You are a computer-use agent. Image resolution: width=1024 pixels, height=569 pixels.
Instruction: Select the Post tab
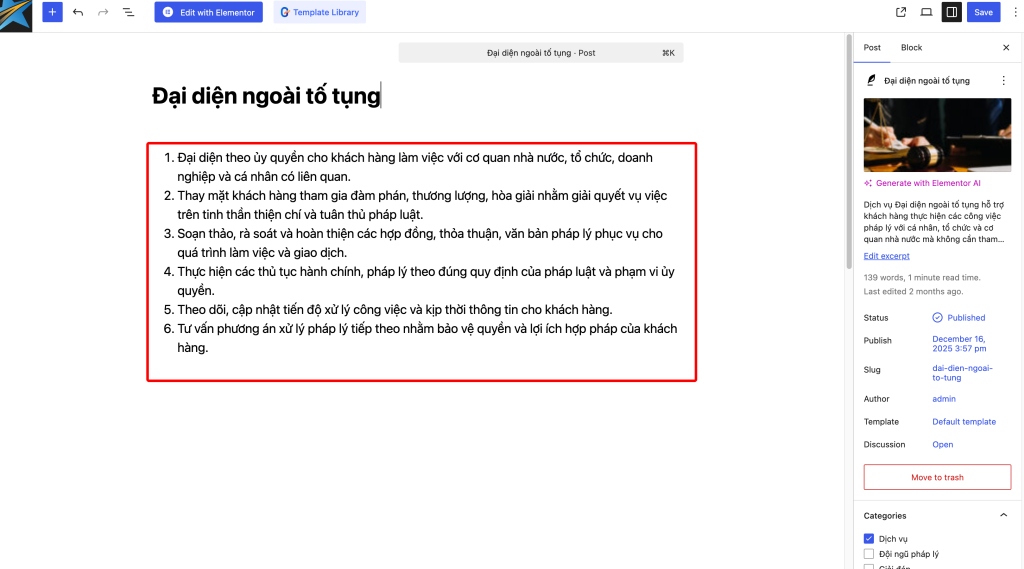pos(872,47)
